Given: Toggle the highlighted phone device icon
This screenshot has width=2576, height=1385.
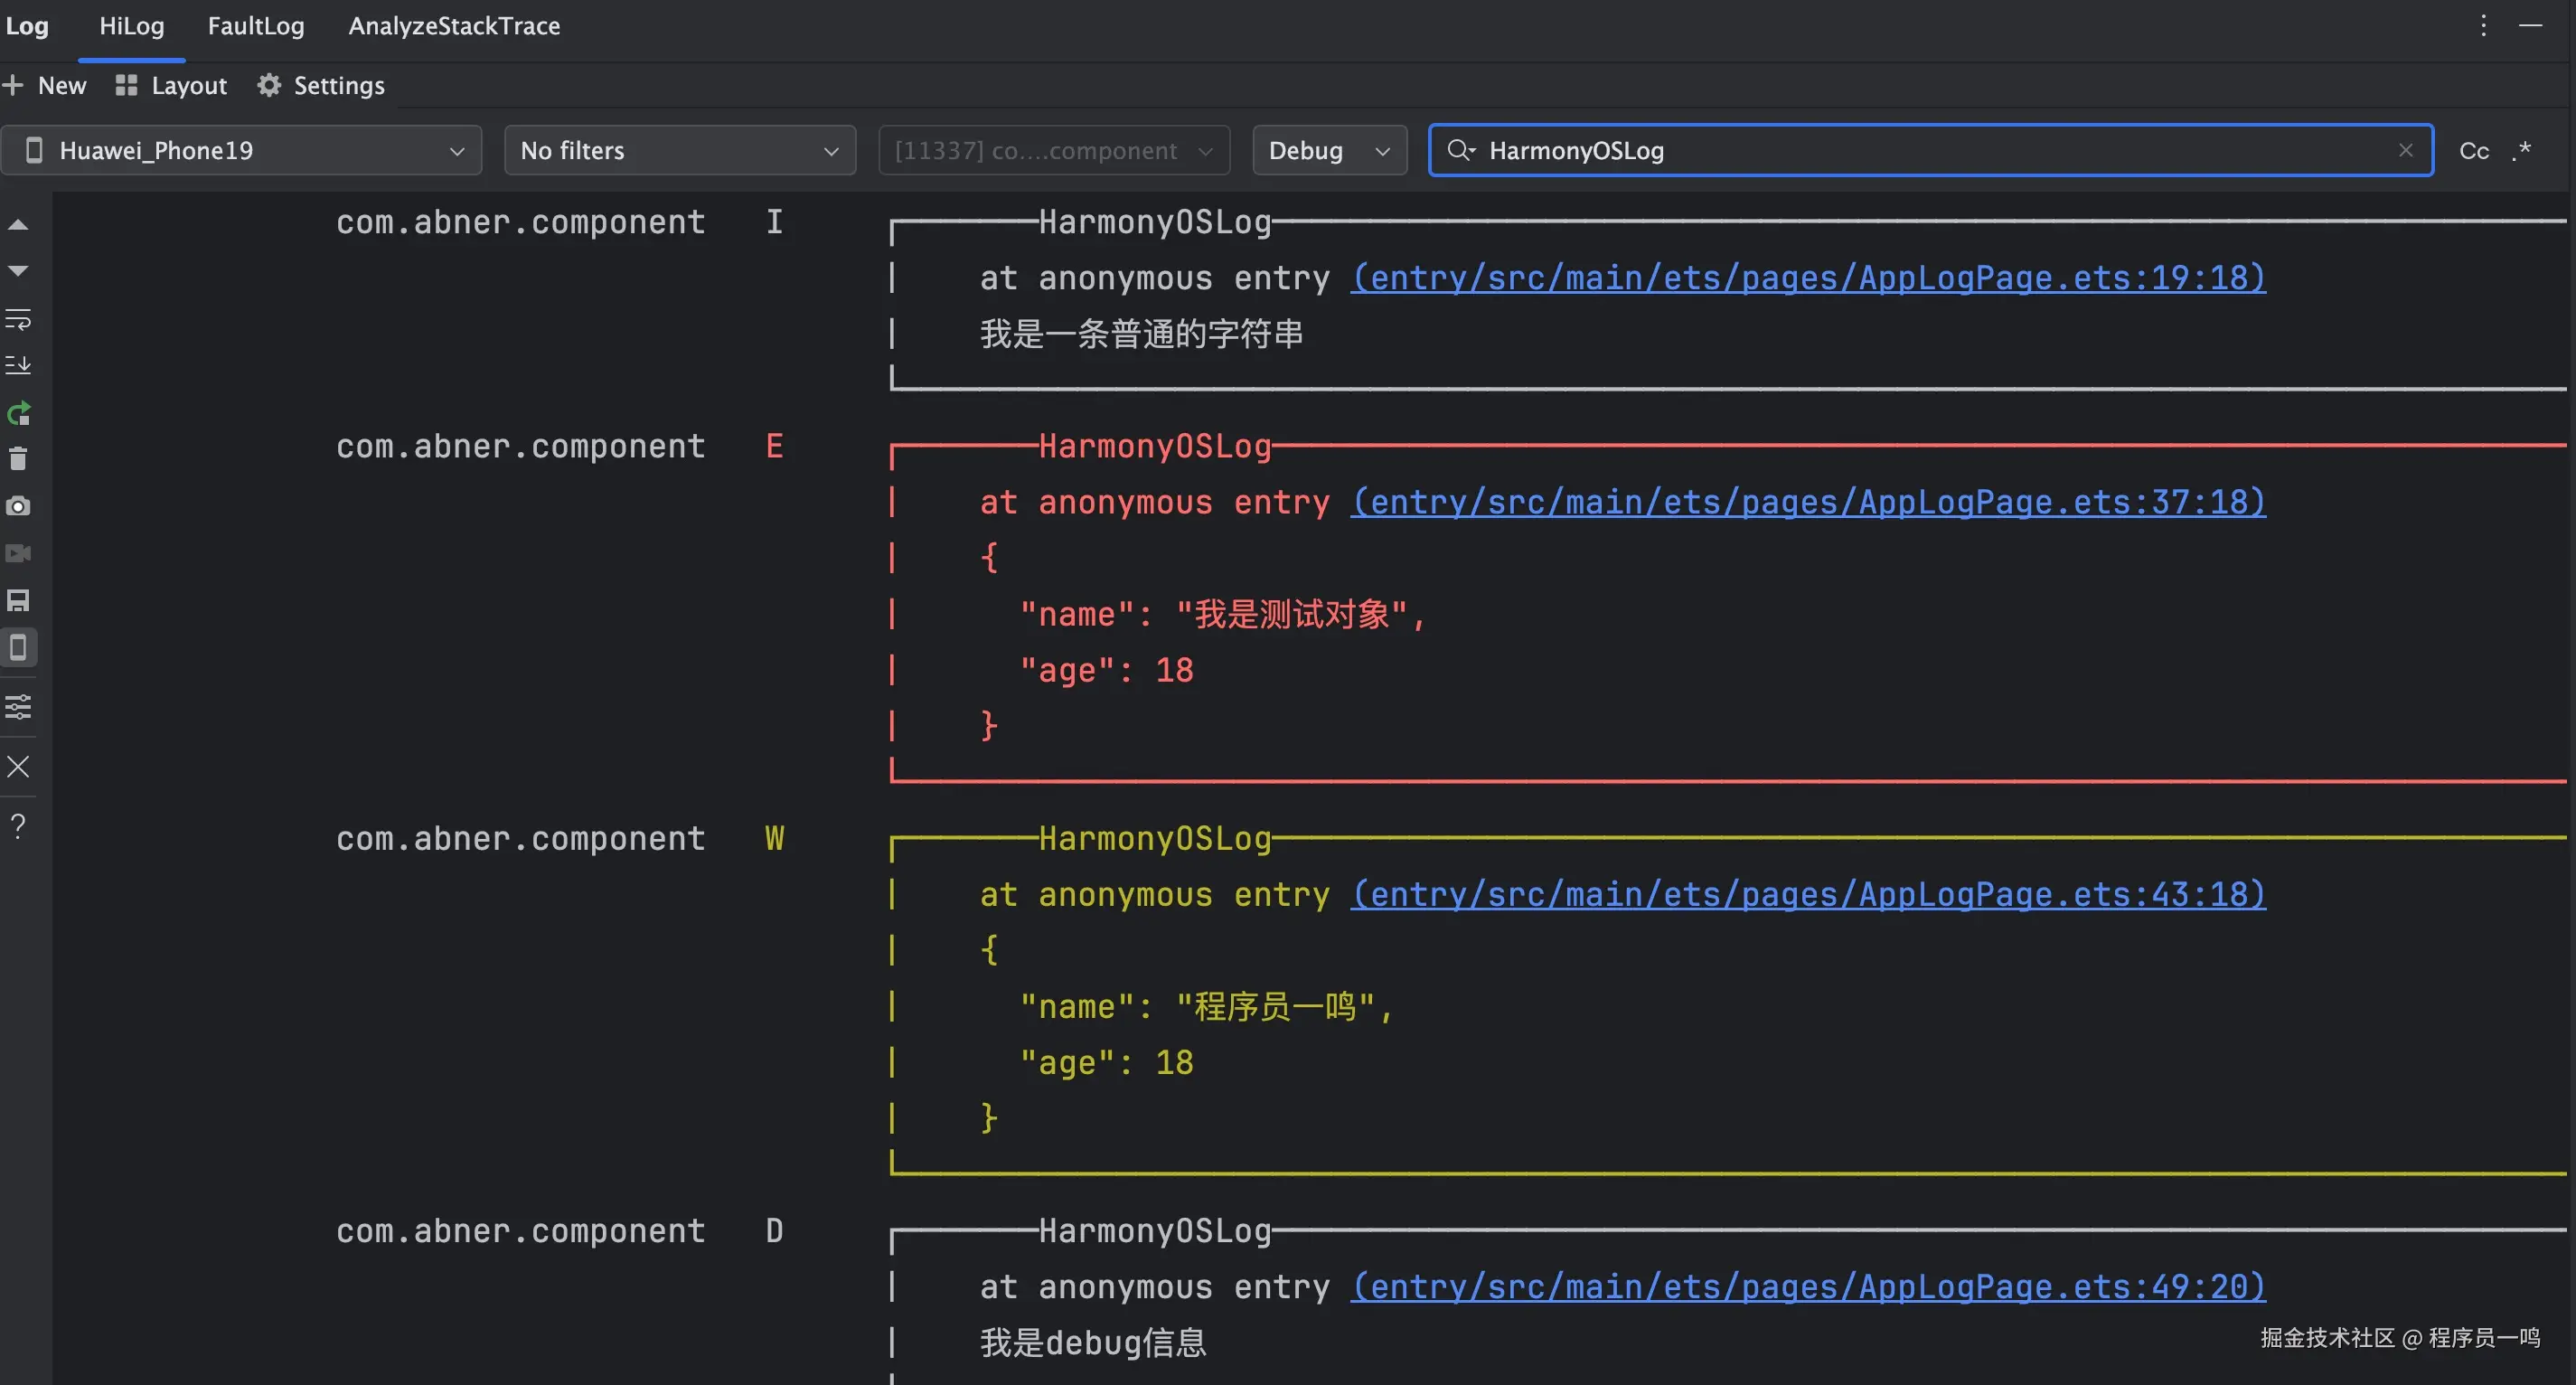Looking at the screenshot, I should [18, 647].
